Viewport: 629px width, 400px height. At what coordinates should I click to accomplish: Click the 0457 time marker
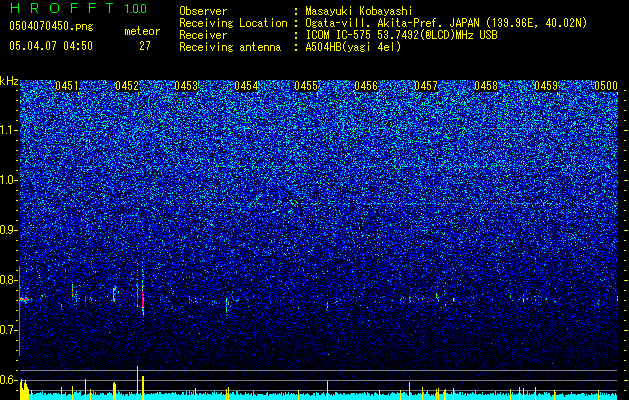(426, 86)
